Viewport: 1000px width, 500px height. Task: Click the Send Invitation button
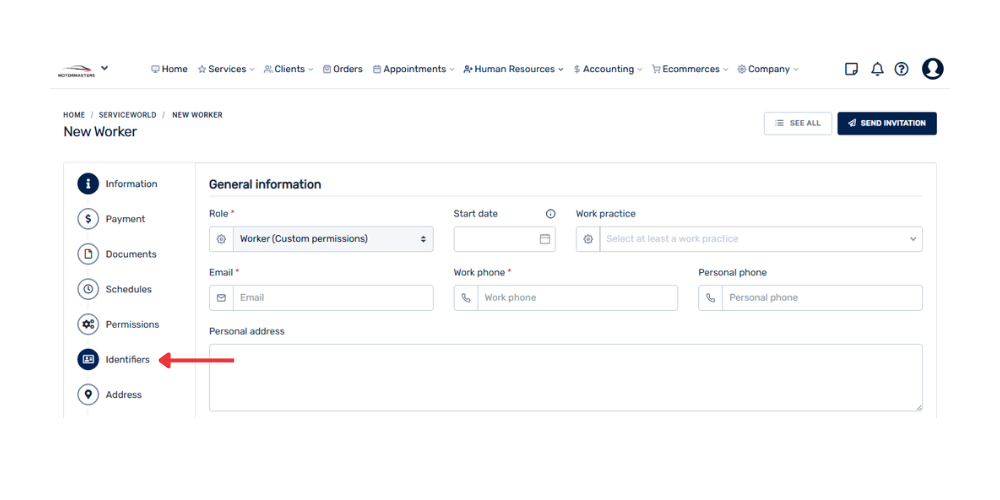click(886, 123)
